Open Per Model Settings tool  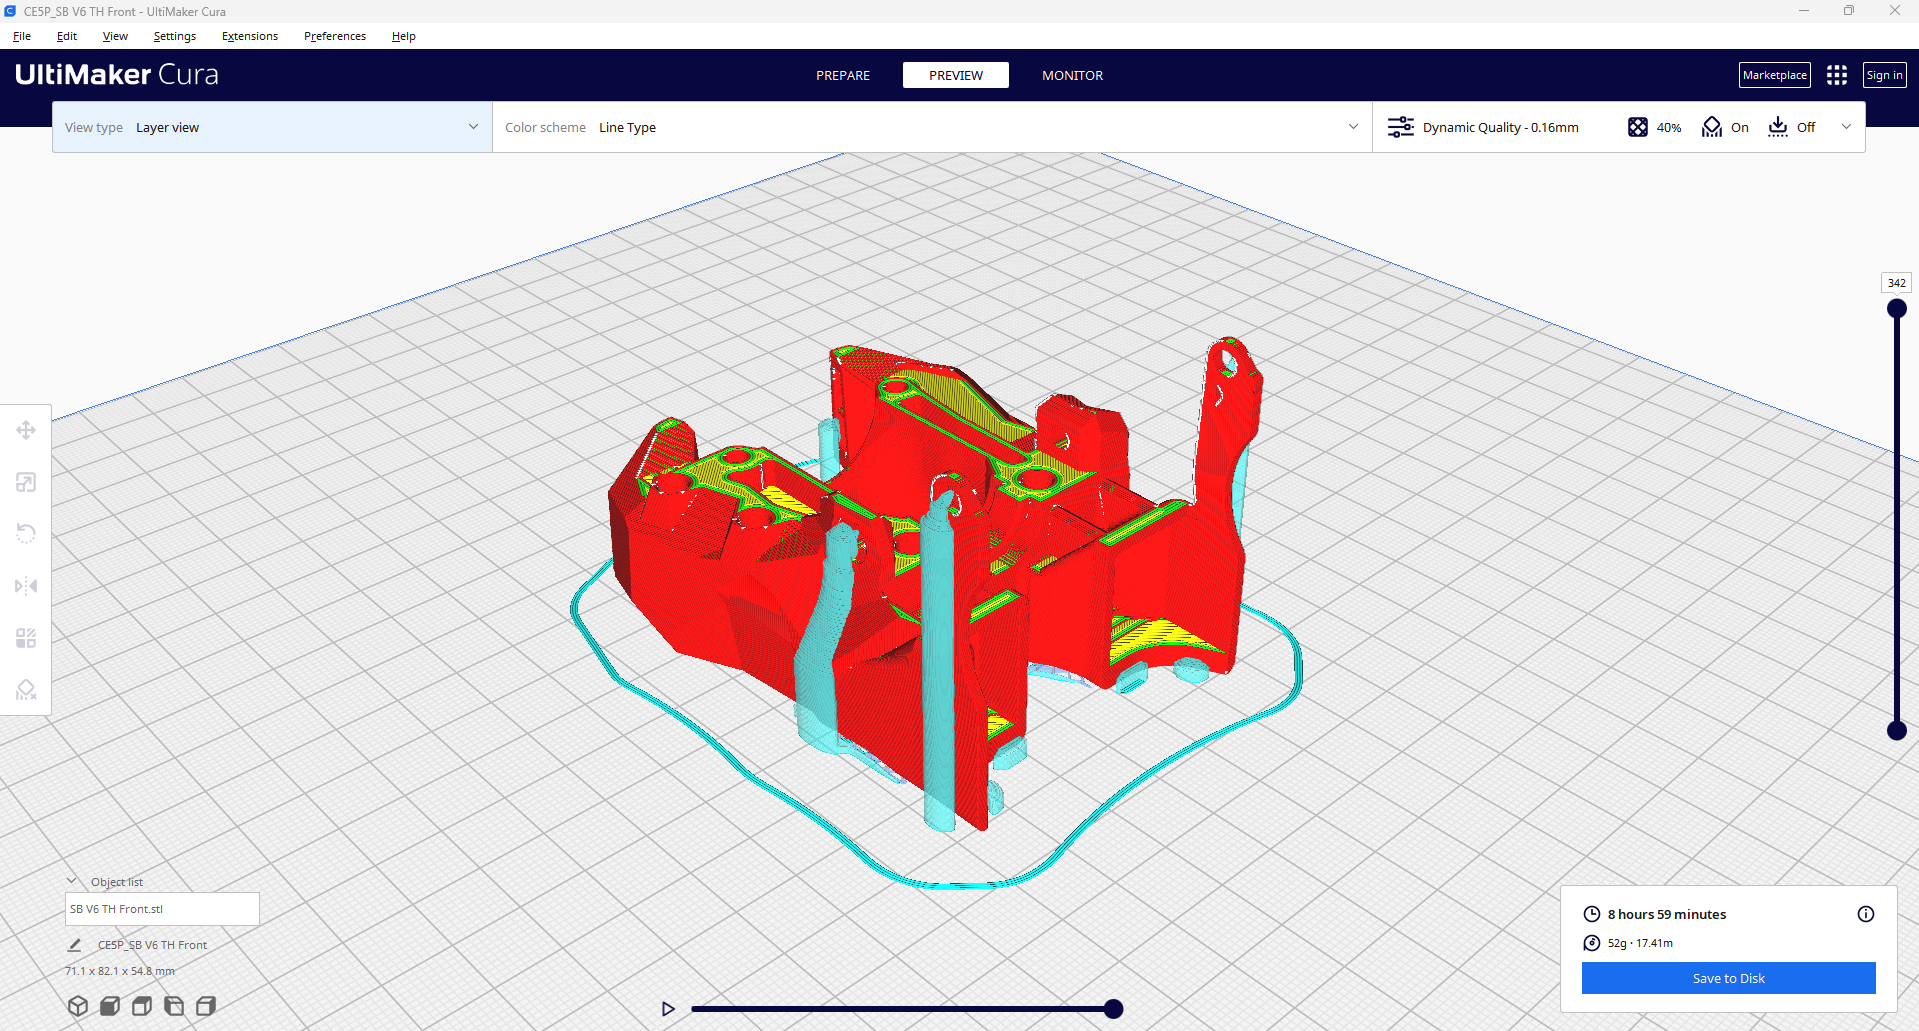(x=26, y=638)
